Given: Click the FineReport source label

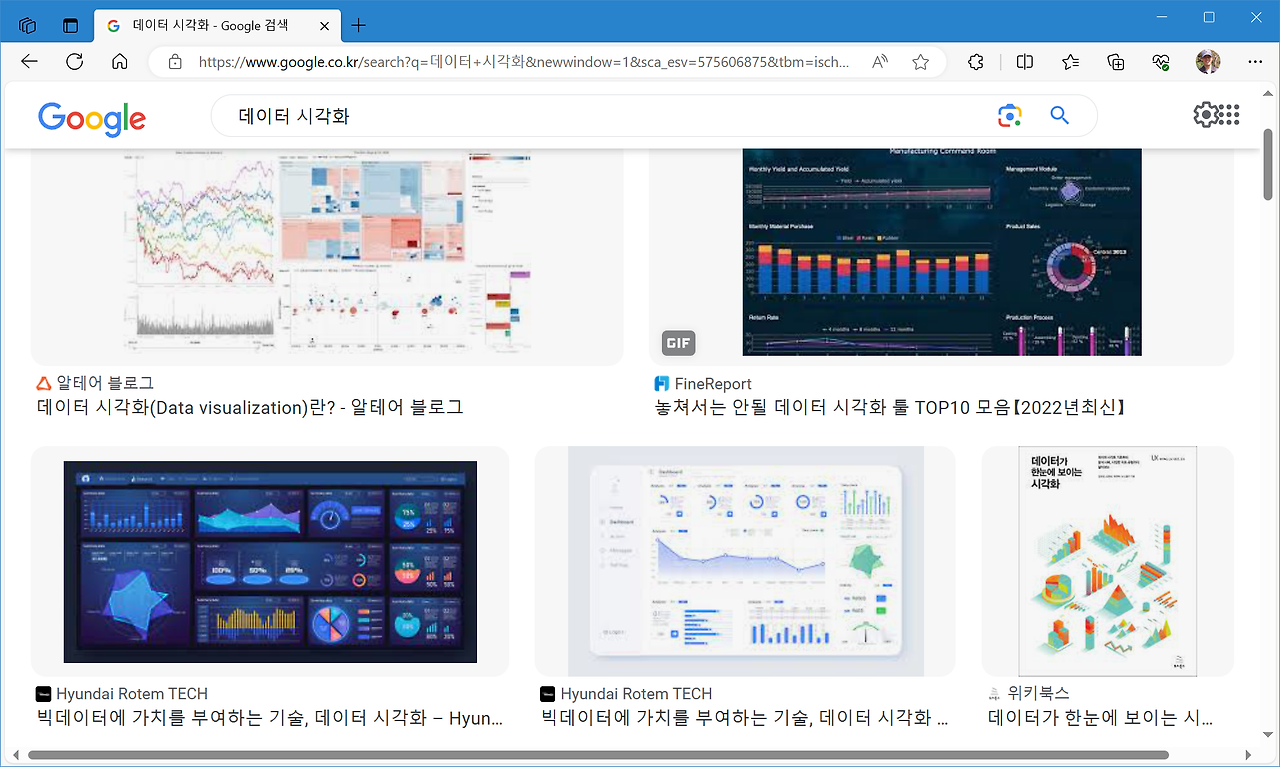Looking at the screenshot, I should click(x=713, y=384).
